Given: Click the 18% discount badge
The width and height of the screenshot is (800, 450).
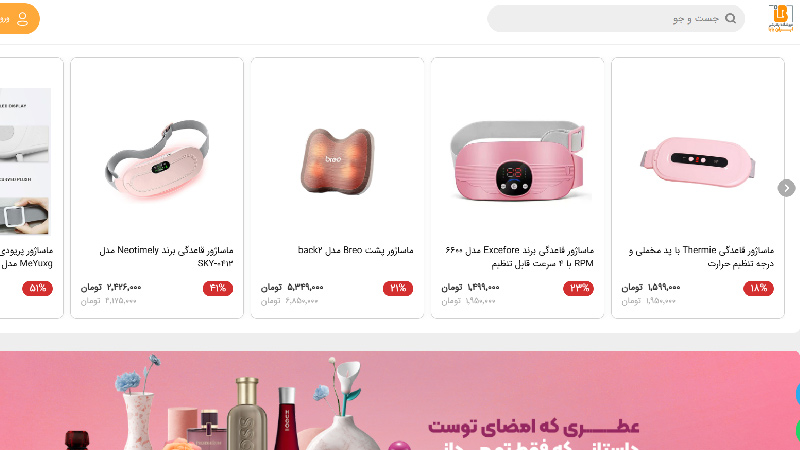Looking at the screenshot, I should coord(758,288).
